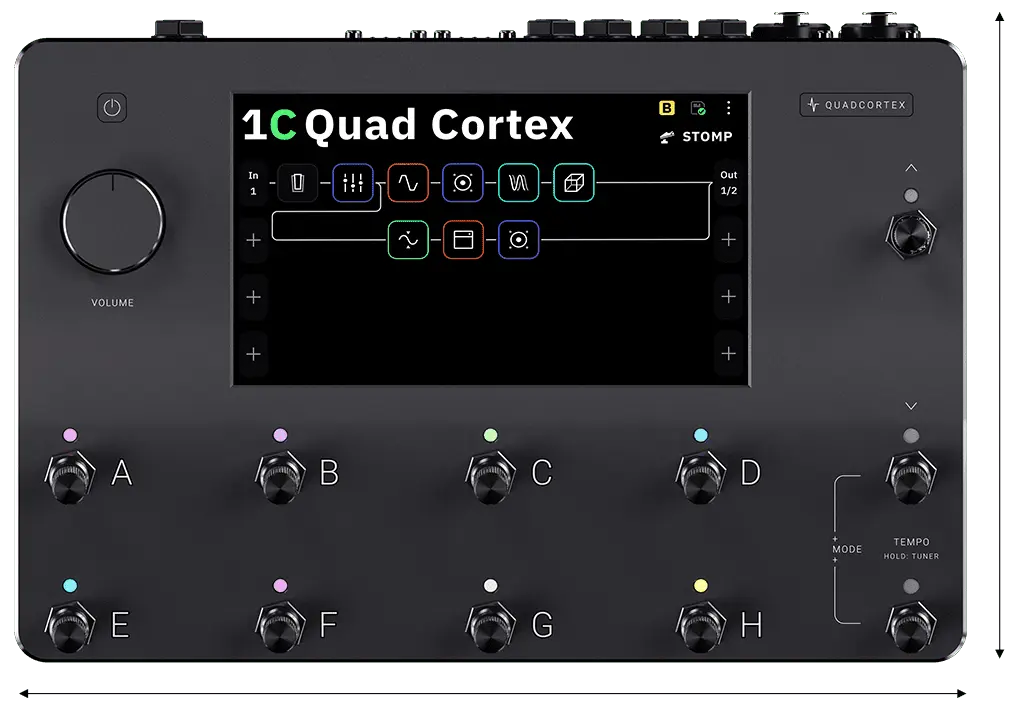Select the orange amp head block in row two
Screen dimensions: 1025x722
pyautogui.click(x=463, y=240)
